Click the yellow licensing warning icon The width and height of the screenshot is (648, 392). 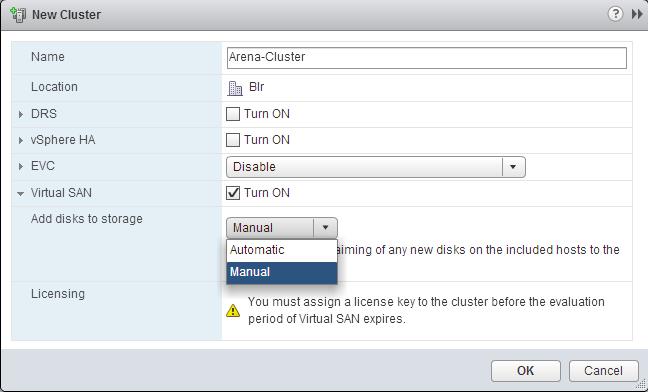tap(233, 311)
